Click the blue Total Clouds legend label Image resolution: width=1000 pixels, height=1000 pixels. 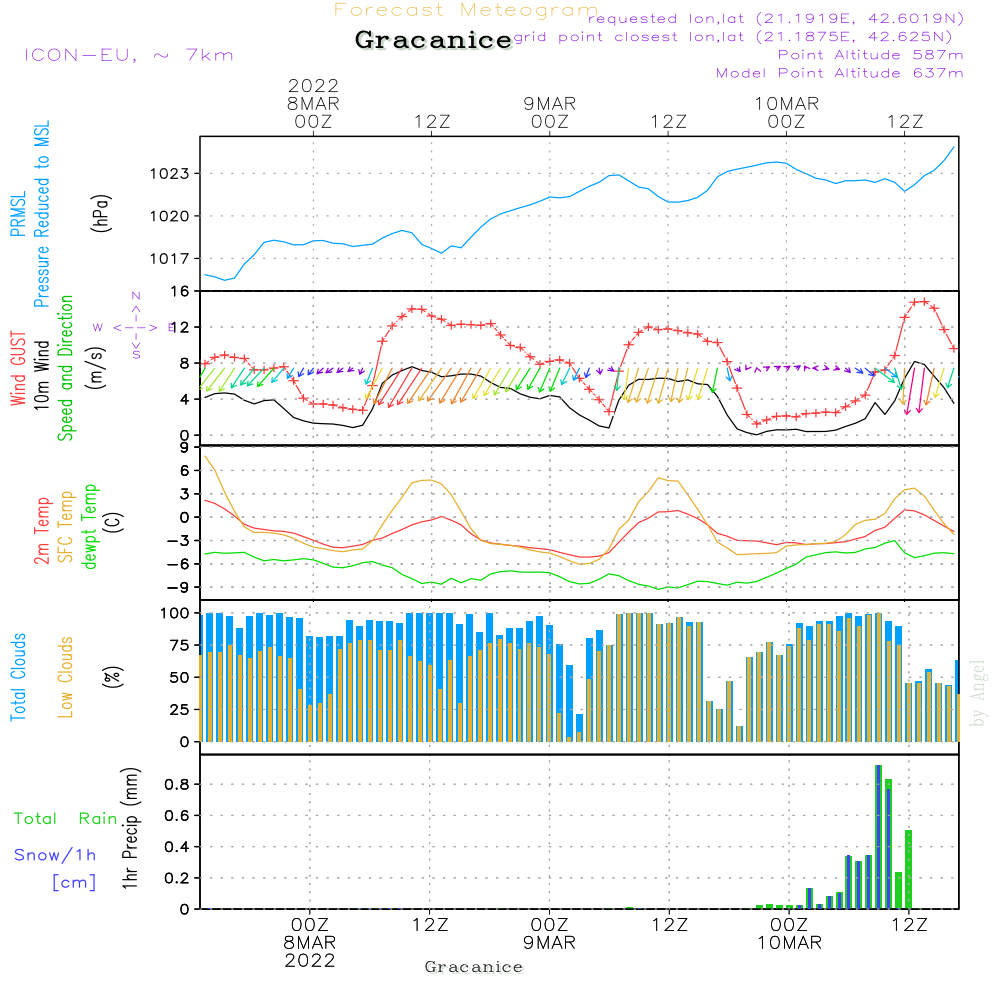(18, 677)
